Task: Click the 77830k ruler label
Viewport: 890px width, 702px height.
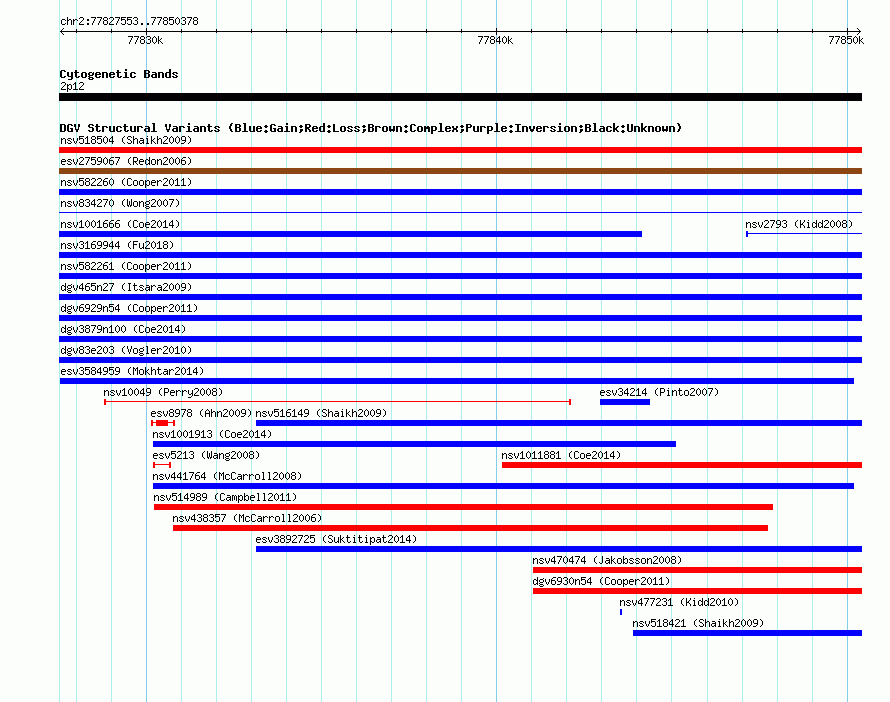Action: pos(145,40)
